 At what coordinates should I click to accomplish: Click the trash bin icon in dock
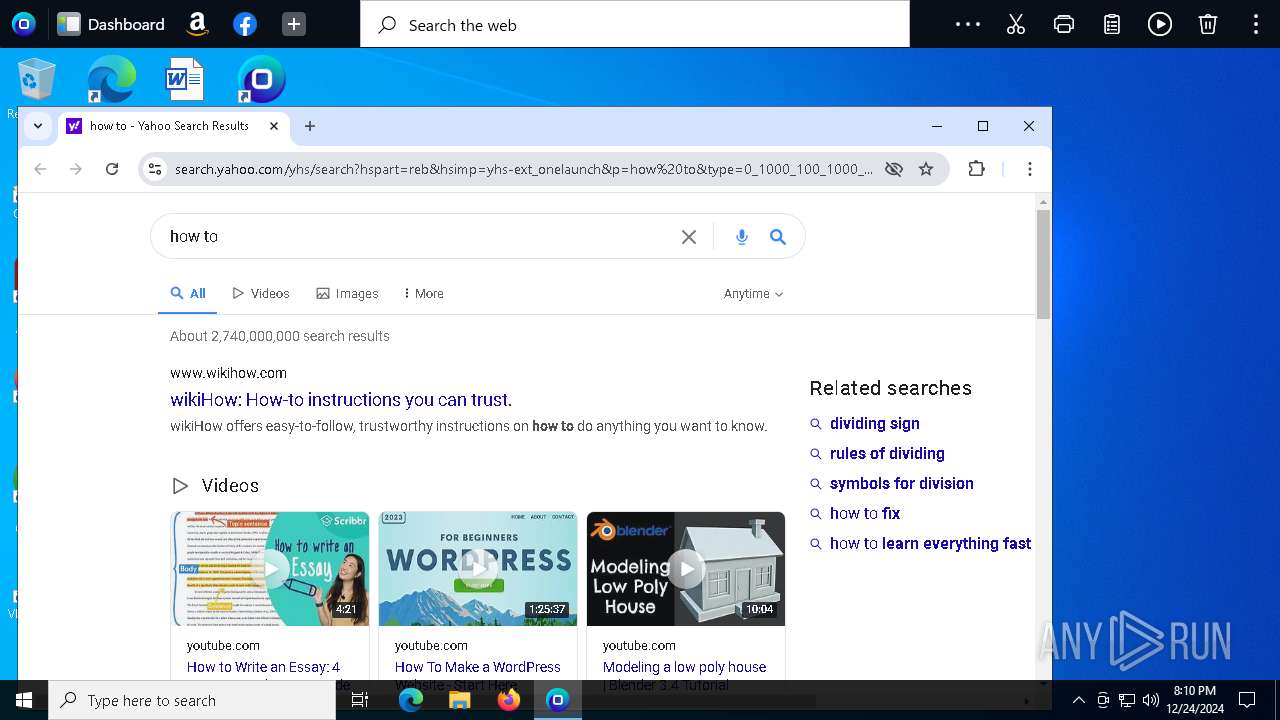(x=1208, y=24)
